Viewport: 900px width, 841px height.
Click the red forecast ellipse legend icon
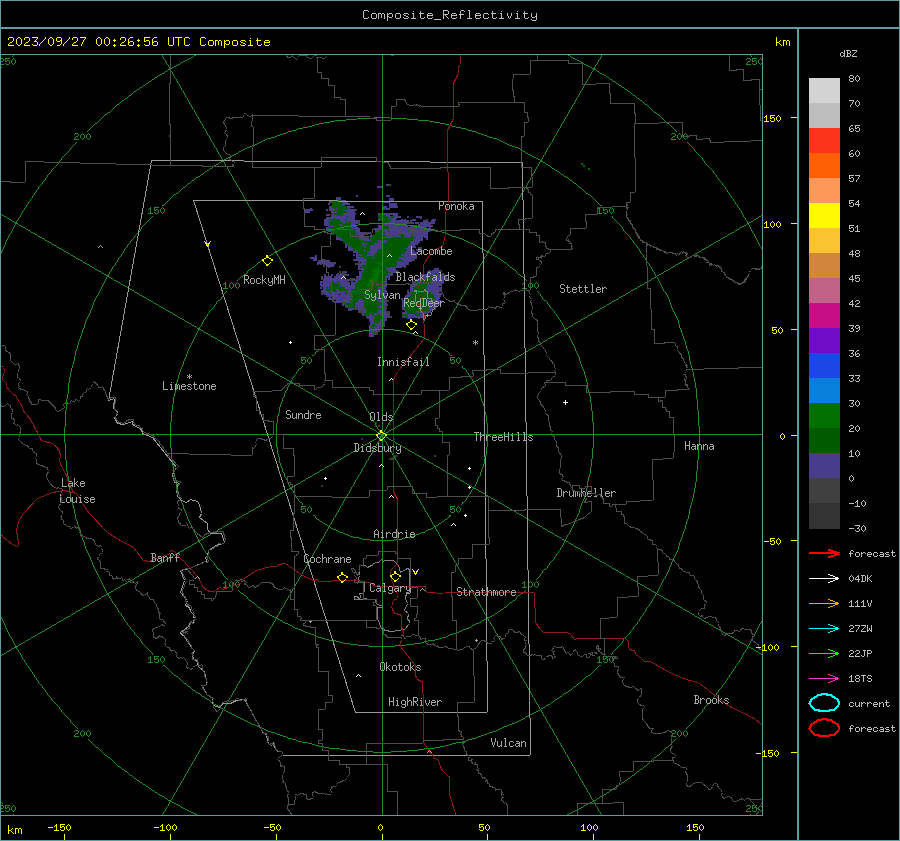point(824,728)
